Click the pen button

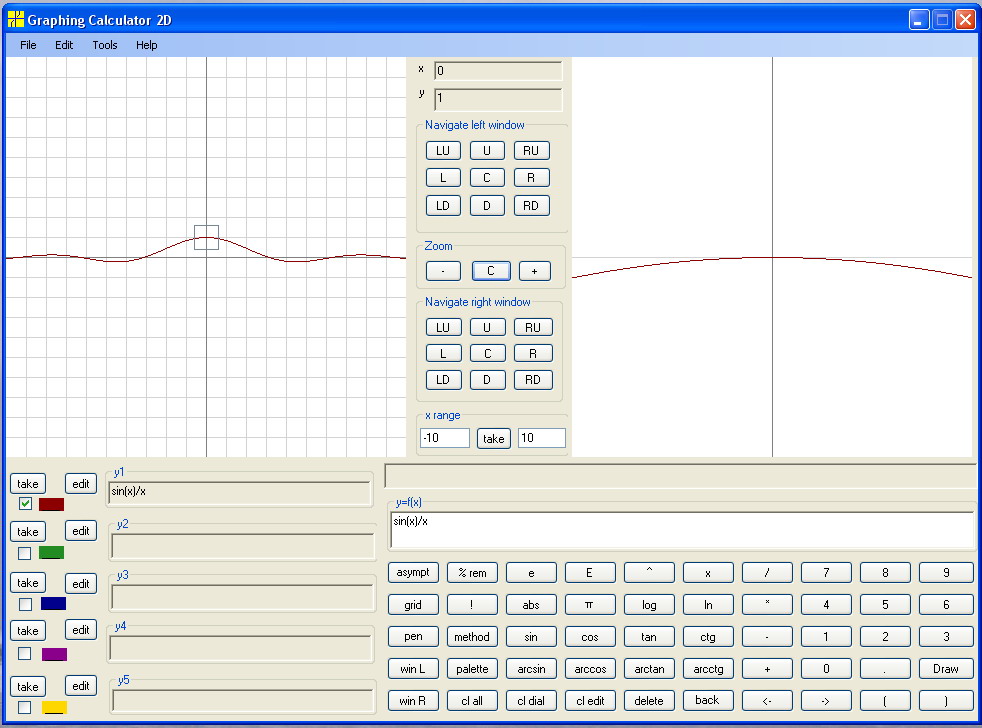click(413, 637)
